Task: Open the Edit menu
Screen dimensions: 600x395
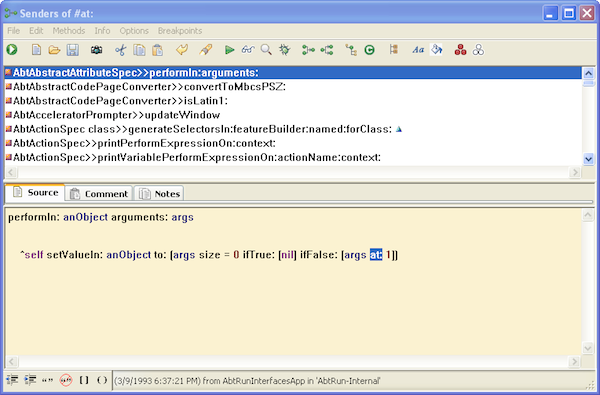Action: pos(36,31)
